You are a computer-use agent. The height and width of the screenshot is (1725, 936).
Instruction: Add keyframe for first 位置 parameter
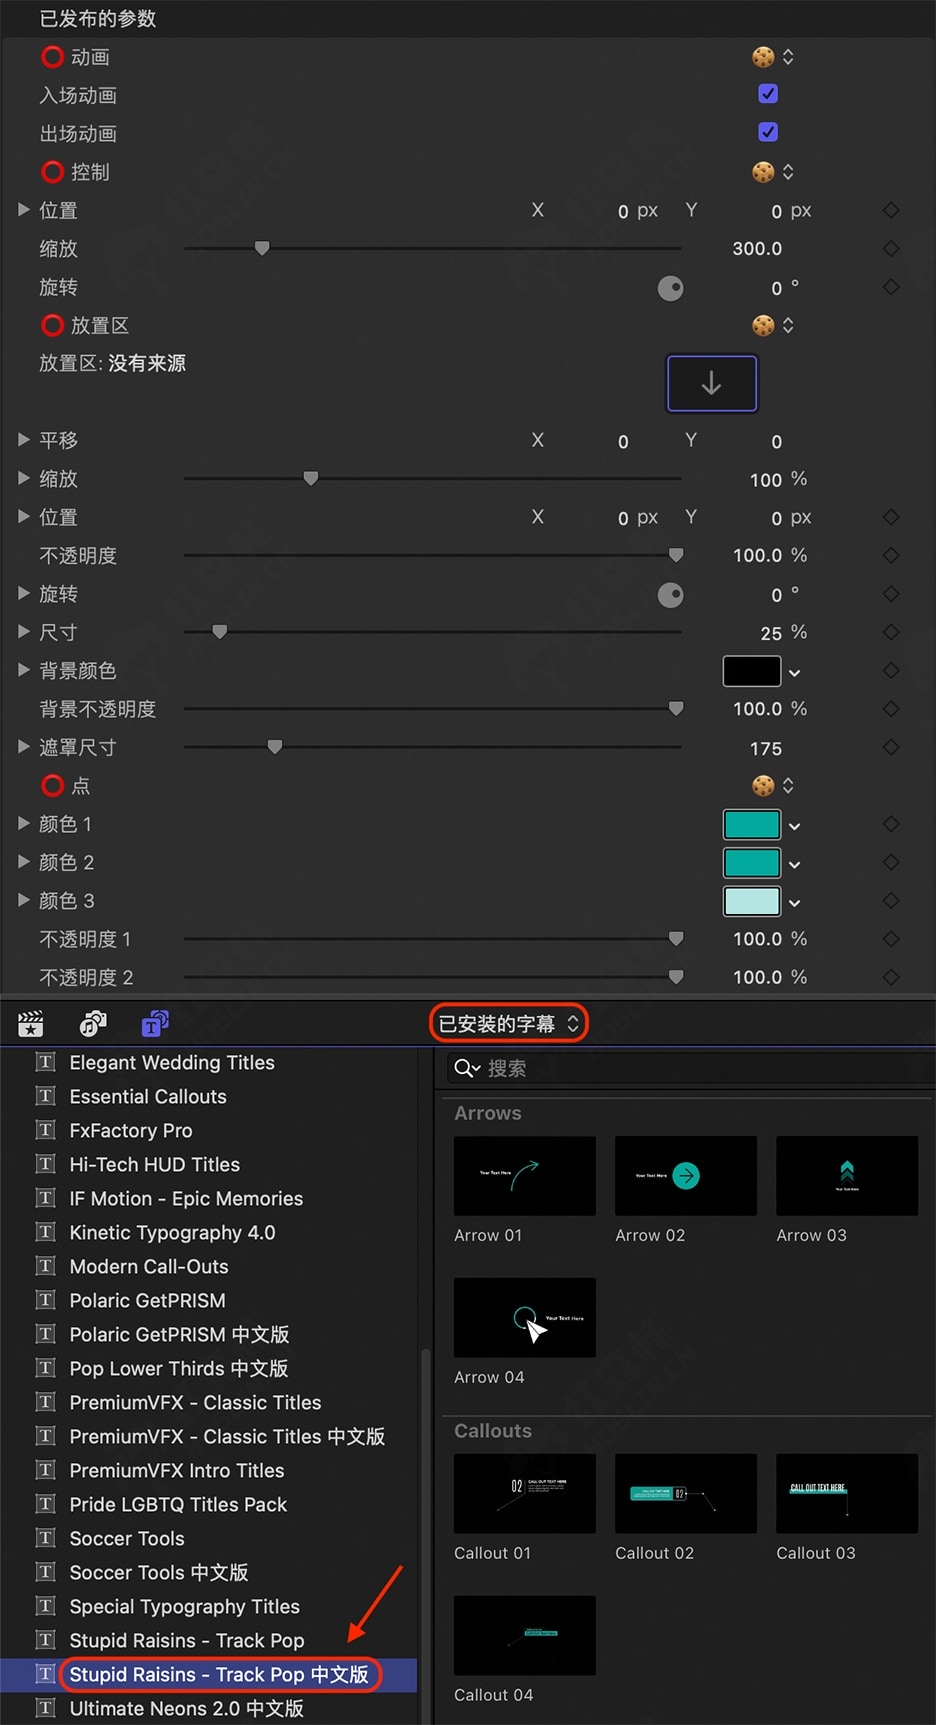(891, 210)
